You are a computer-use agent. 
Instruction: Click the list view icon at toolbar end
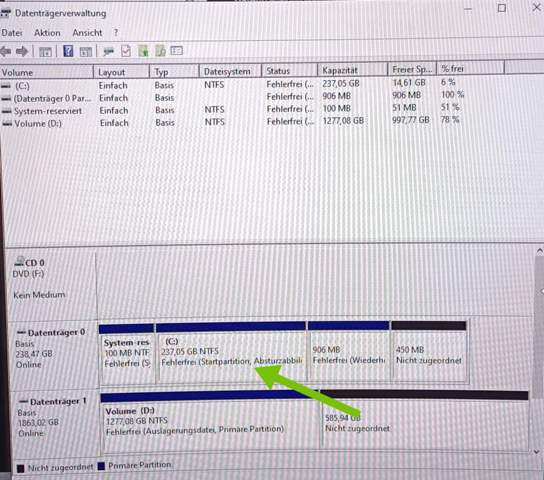pos(177,51)
